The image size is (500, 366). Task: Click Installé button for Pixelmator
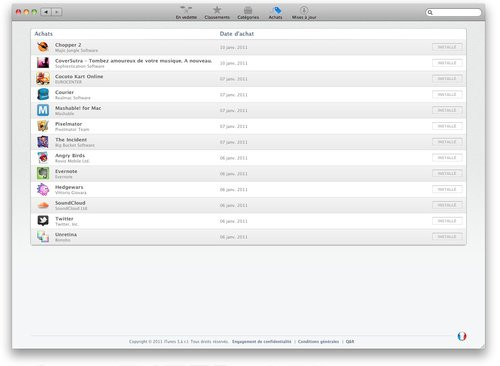447,126
